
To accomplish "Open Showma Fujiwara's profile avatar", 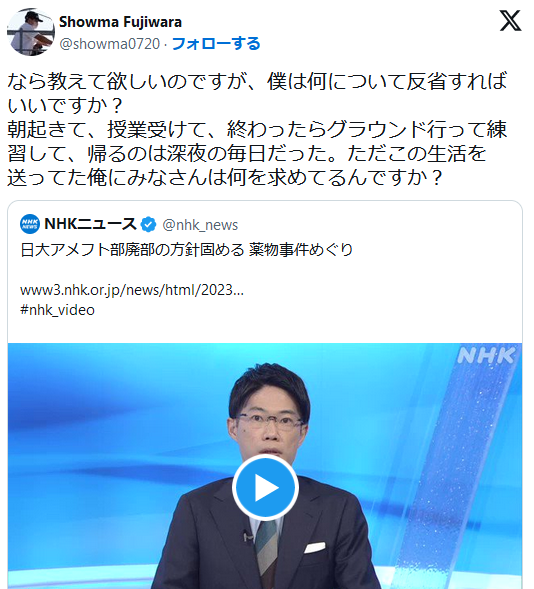I will coord(31,32).
